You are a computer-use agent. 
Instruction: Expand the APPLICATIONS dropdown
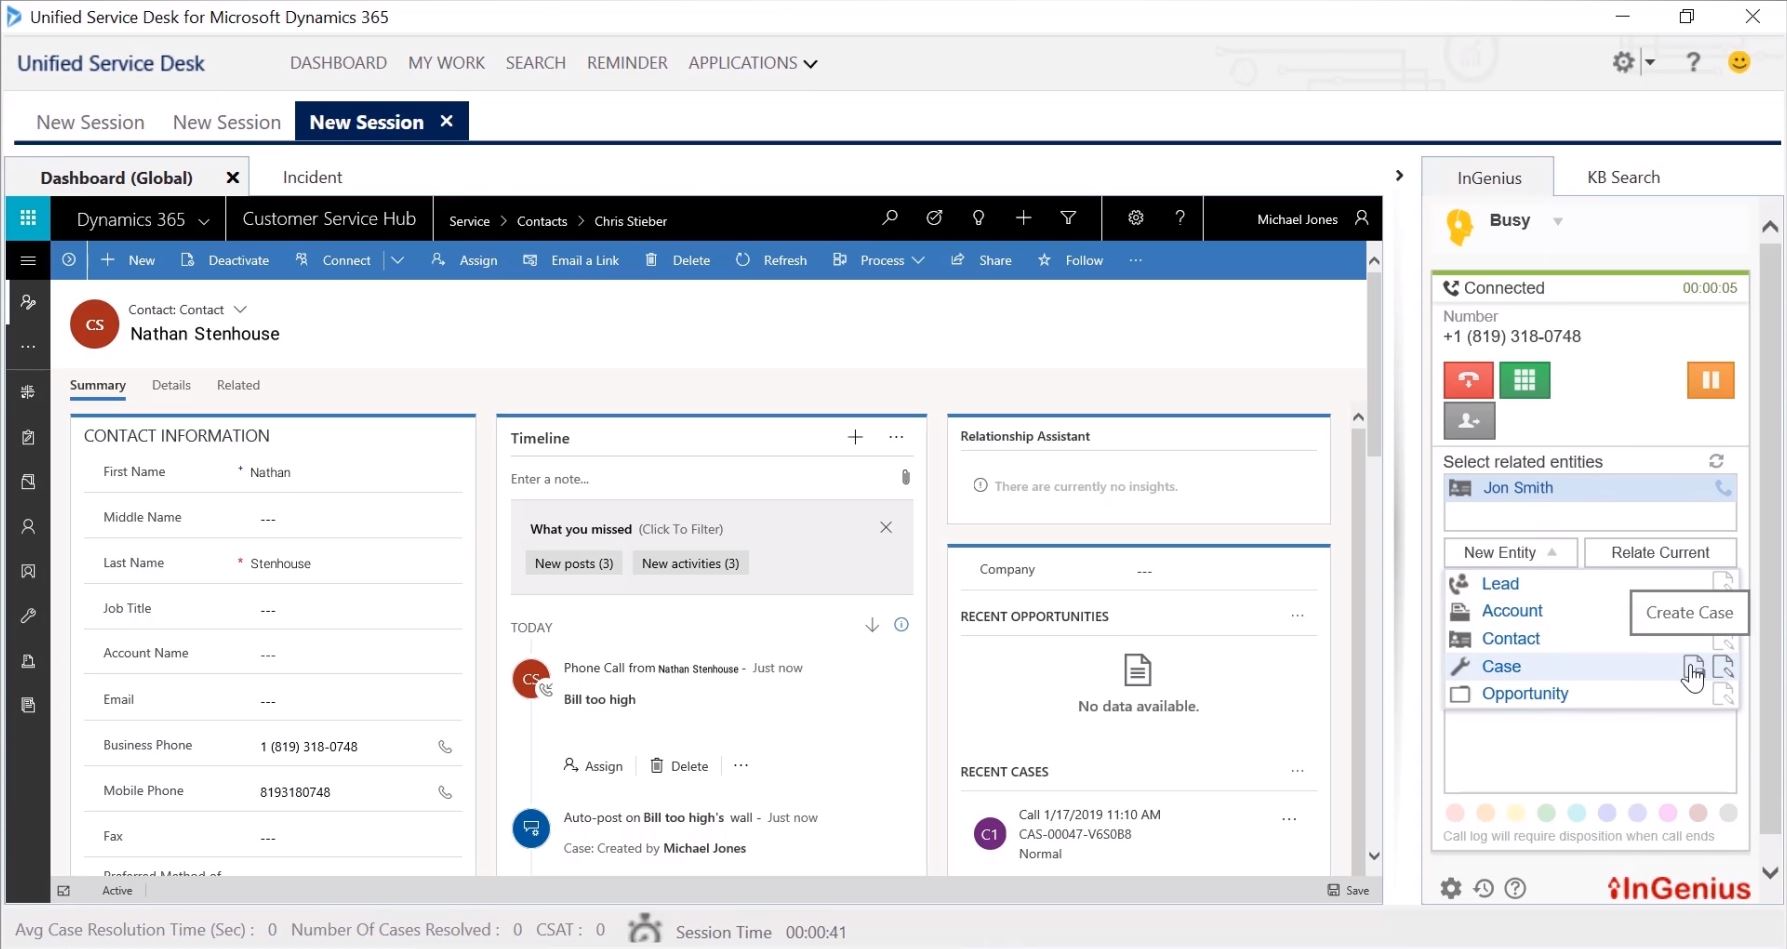point(753,63)
